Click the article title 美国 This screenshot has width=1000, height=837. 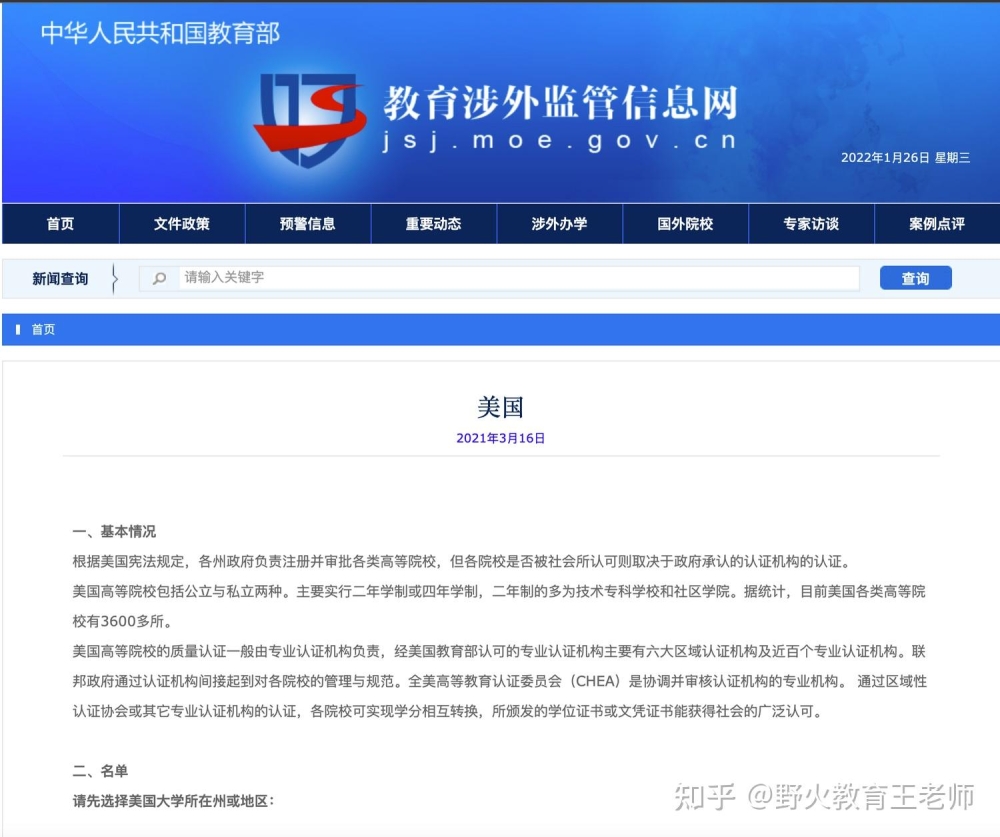coord(500,407)
